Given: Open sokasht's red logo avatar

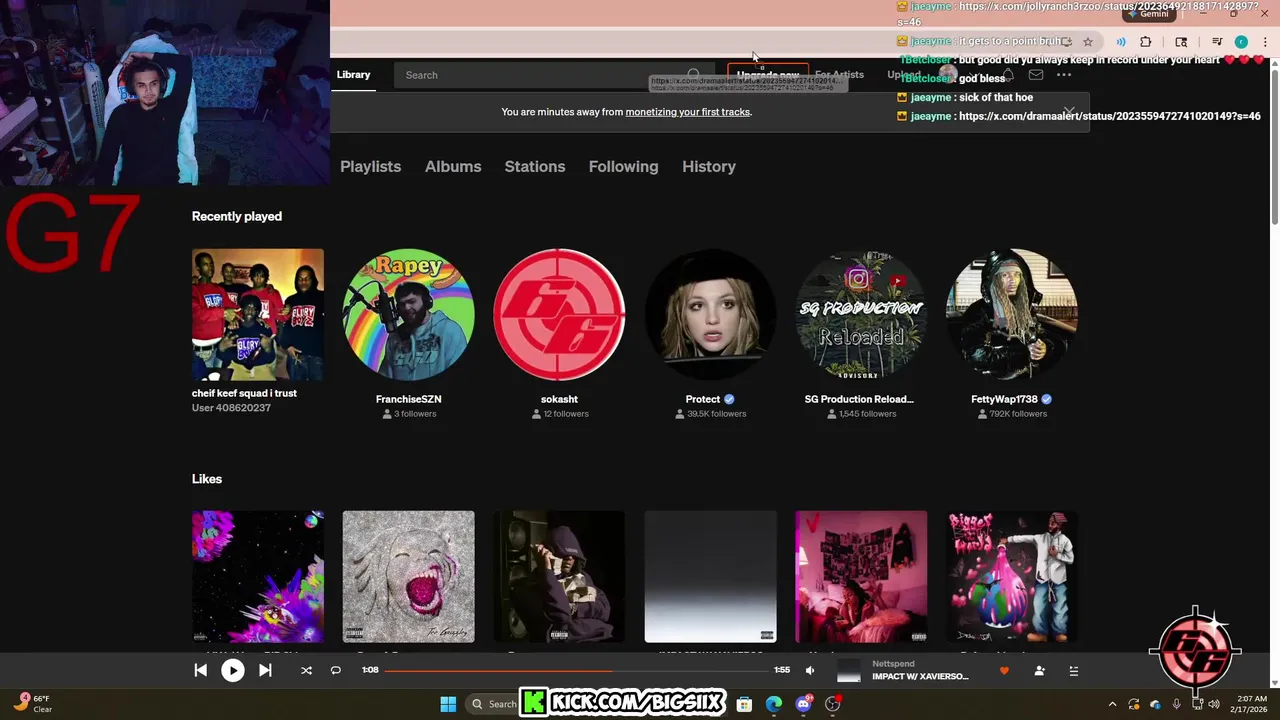Looking at the screenshot, I should click(559, 315).
